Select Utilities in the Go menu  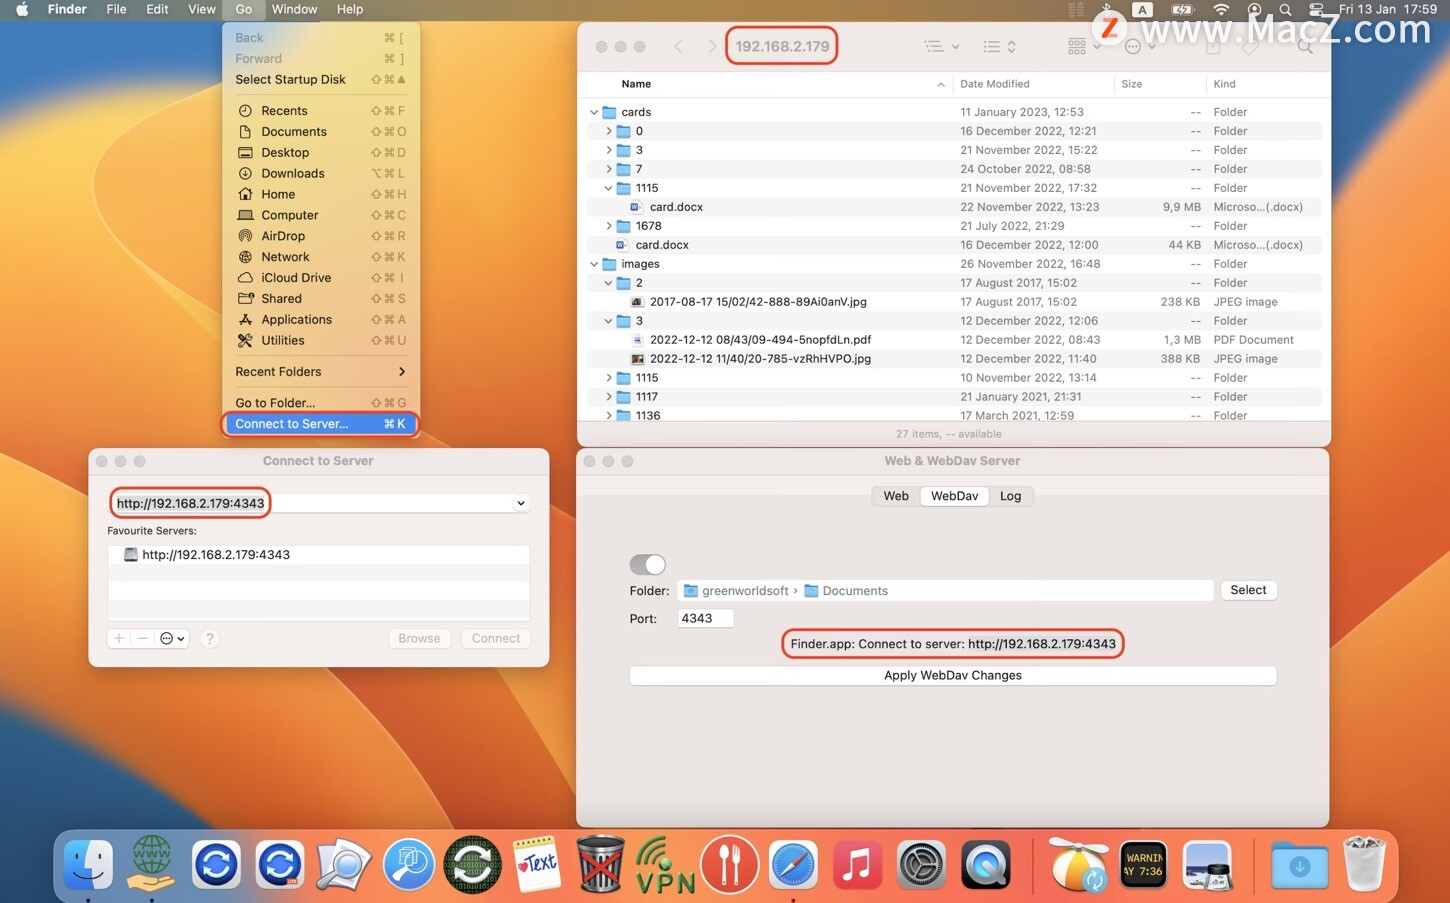(320, 340)
